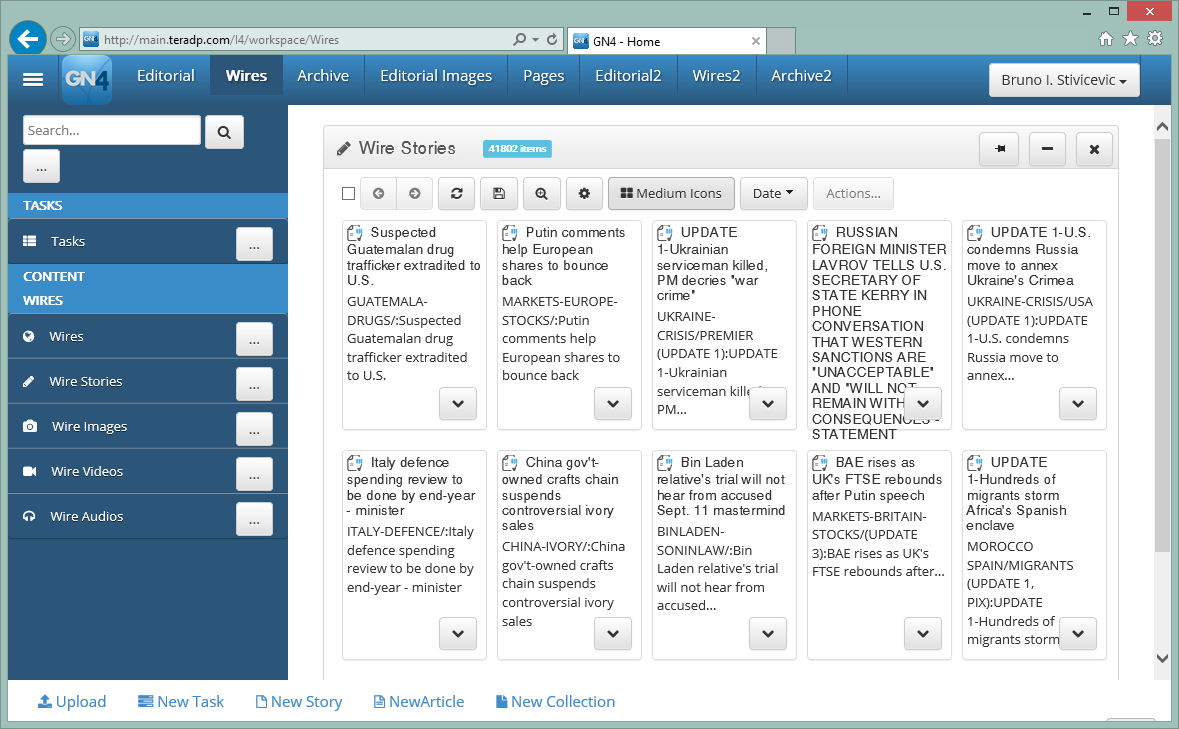The image size is (1179, 729).
Task: Focus the Search... input field
Action: pyautogui.click(x=112, y=131)
